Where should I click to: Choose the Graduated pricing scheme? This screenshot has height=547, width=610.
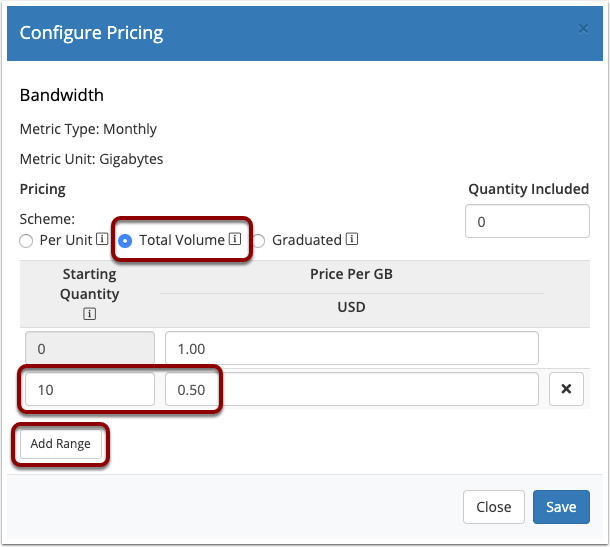click(x=259, y=241)
